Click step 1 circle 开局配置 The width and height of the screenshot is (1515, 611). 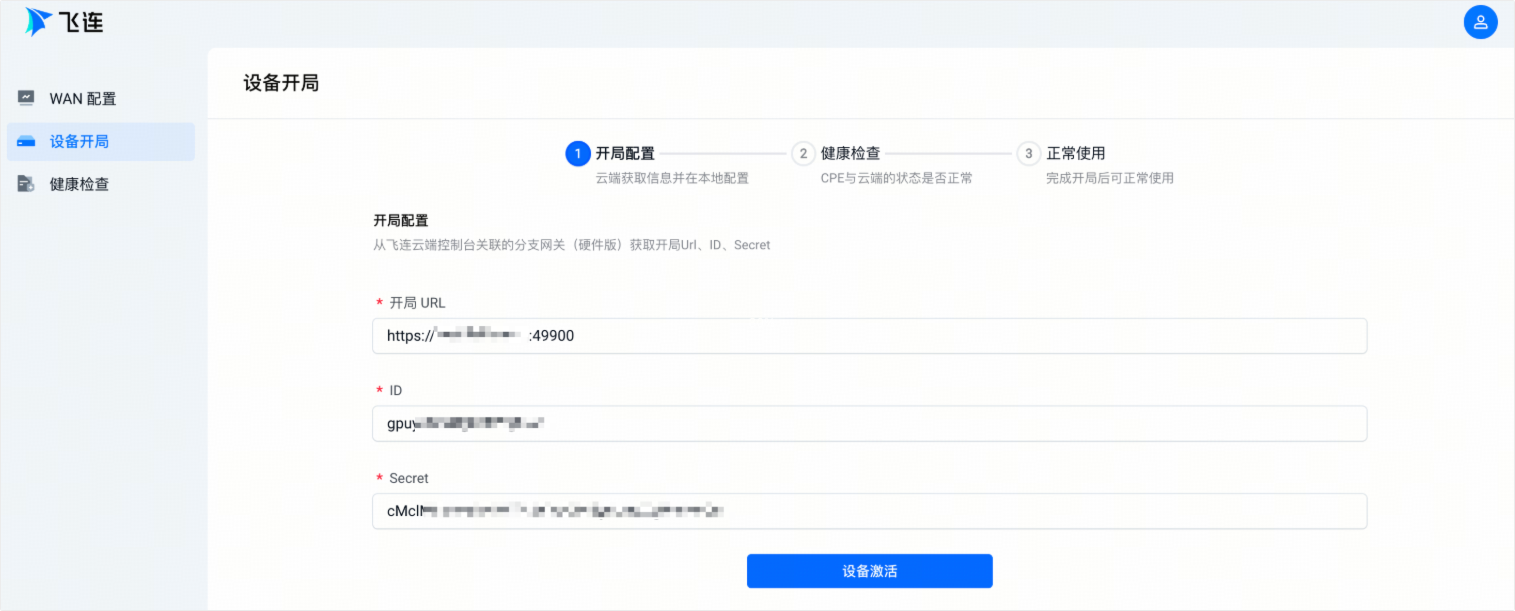pyautogui.click(x=577, y=153)
